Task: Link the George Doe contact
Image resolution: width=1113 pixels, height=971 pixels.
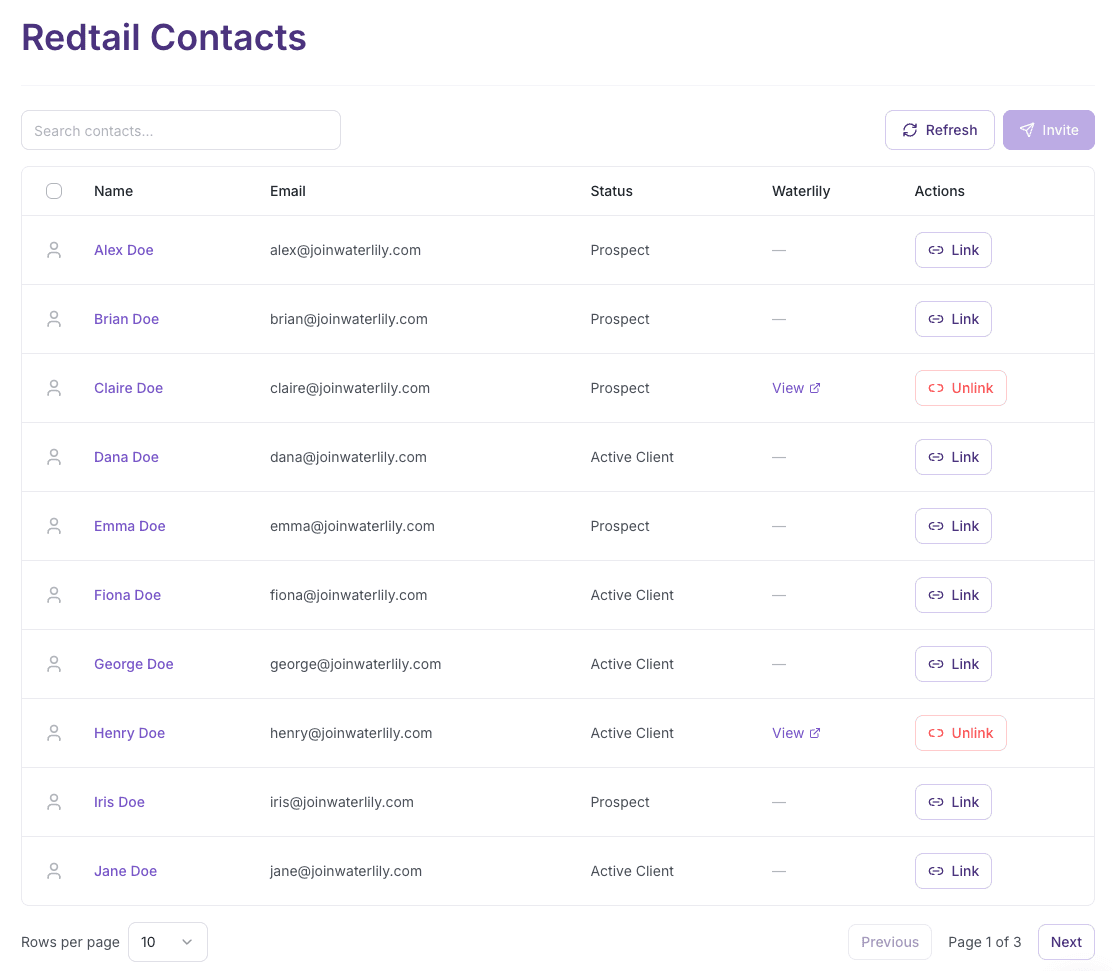Action: pos(953,664)
